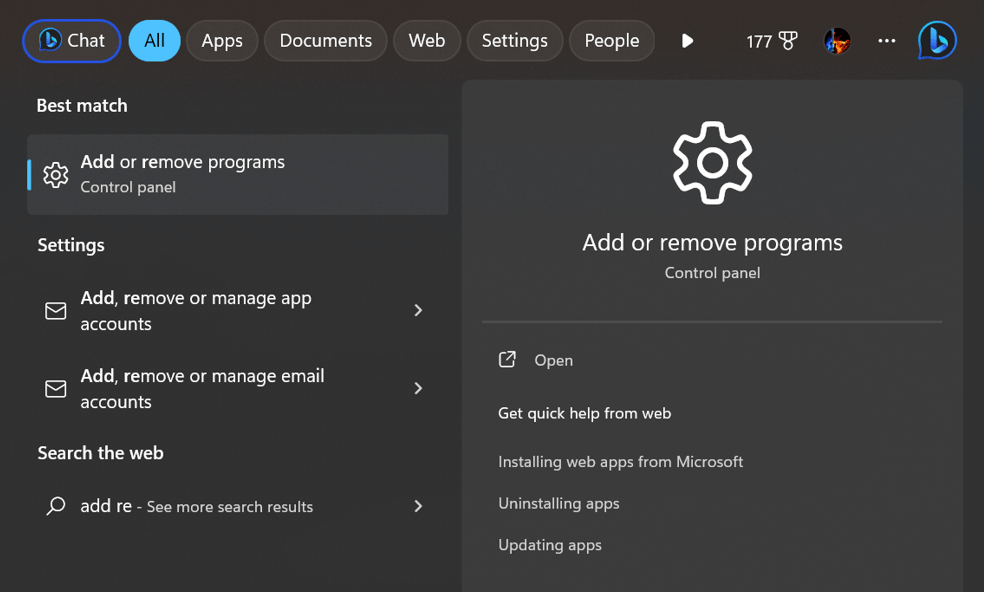Open Add or remove programs from preview pane
This screenshot has height=592, width=984.
[552, 360]
